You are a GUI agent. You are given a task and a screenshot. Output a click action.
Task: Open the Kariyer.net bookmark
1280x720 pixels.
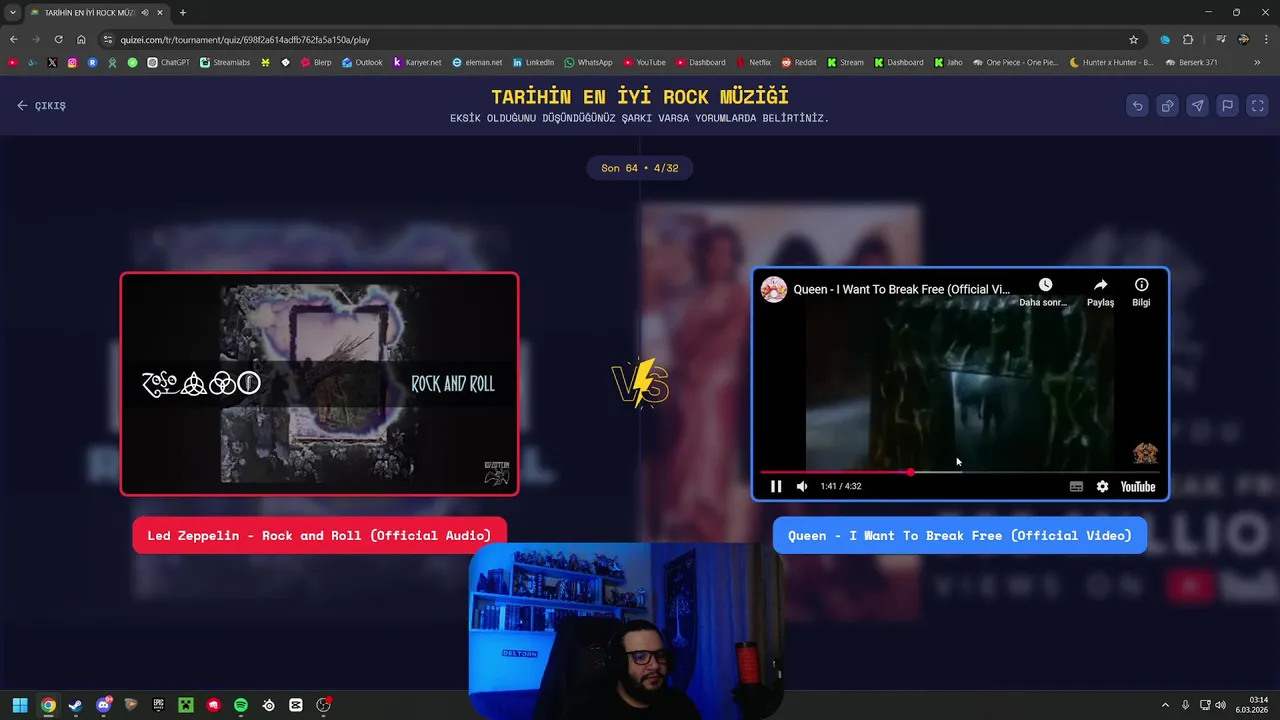[417, 62]
